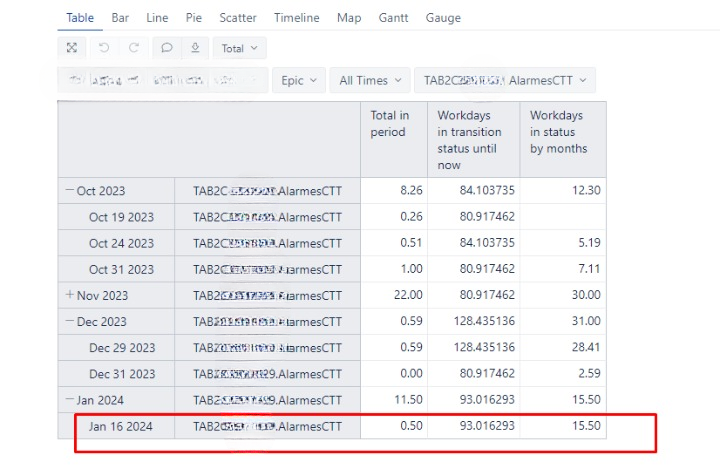The image size is (720, 468).
Task: Switch to the Scatter tab
Action: pyautogui.click(x=237, y=18)
